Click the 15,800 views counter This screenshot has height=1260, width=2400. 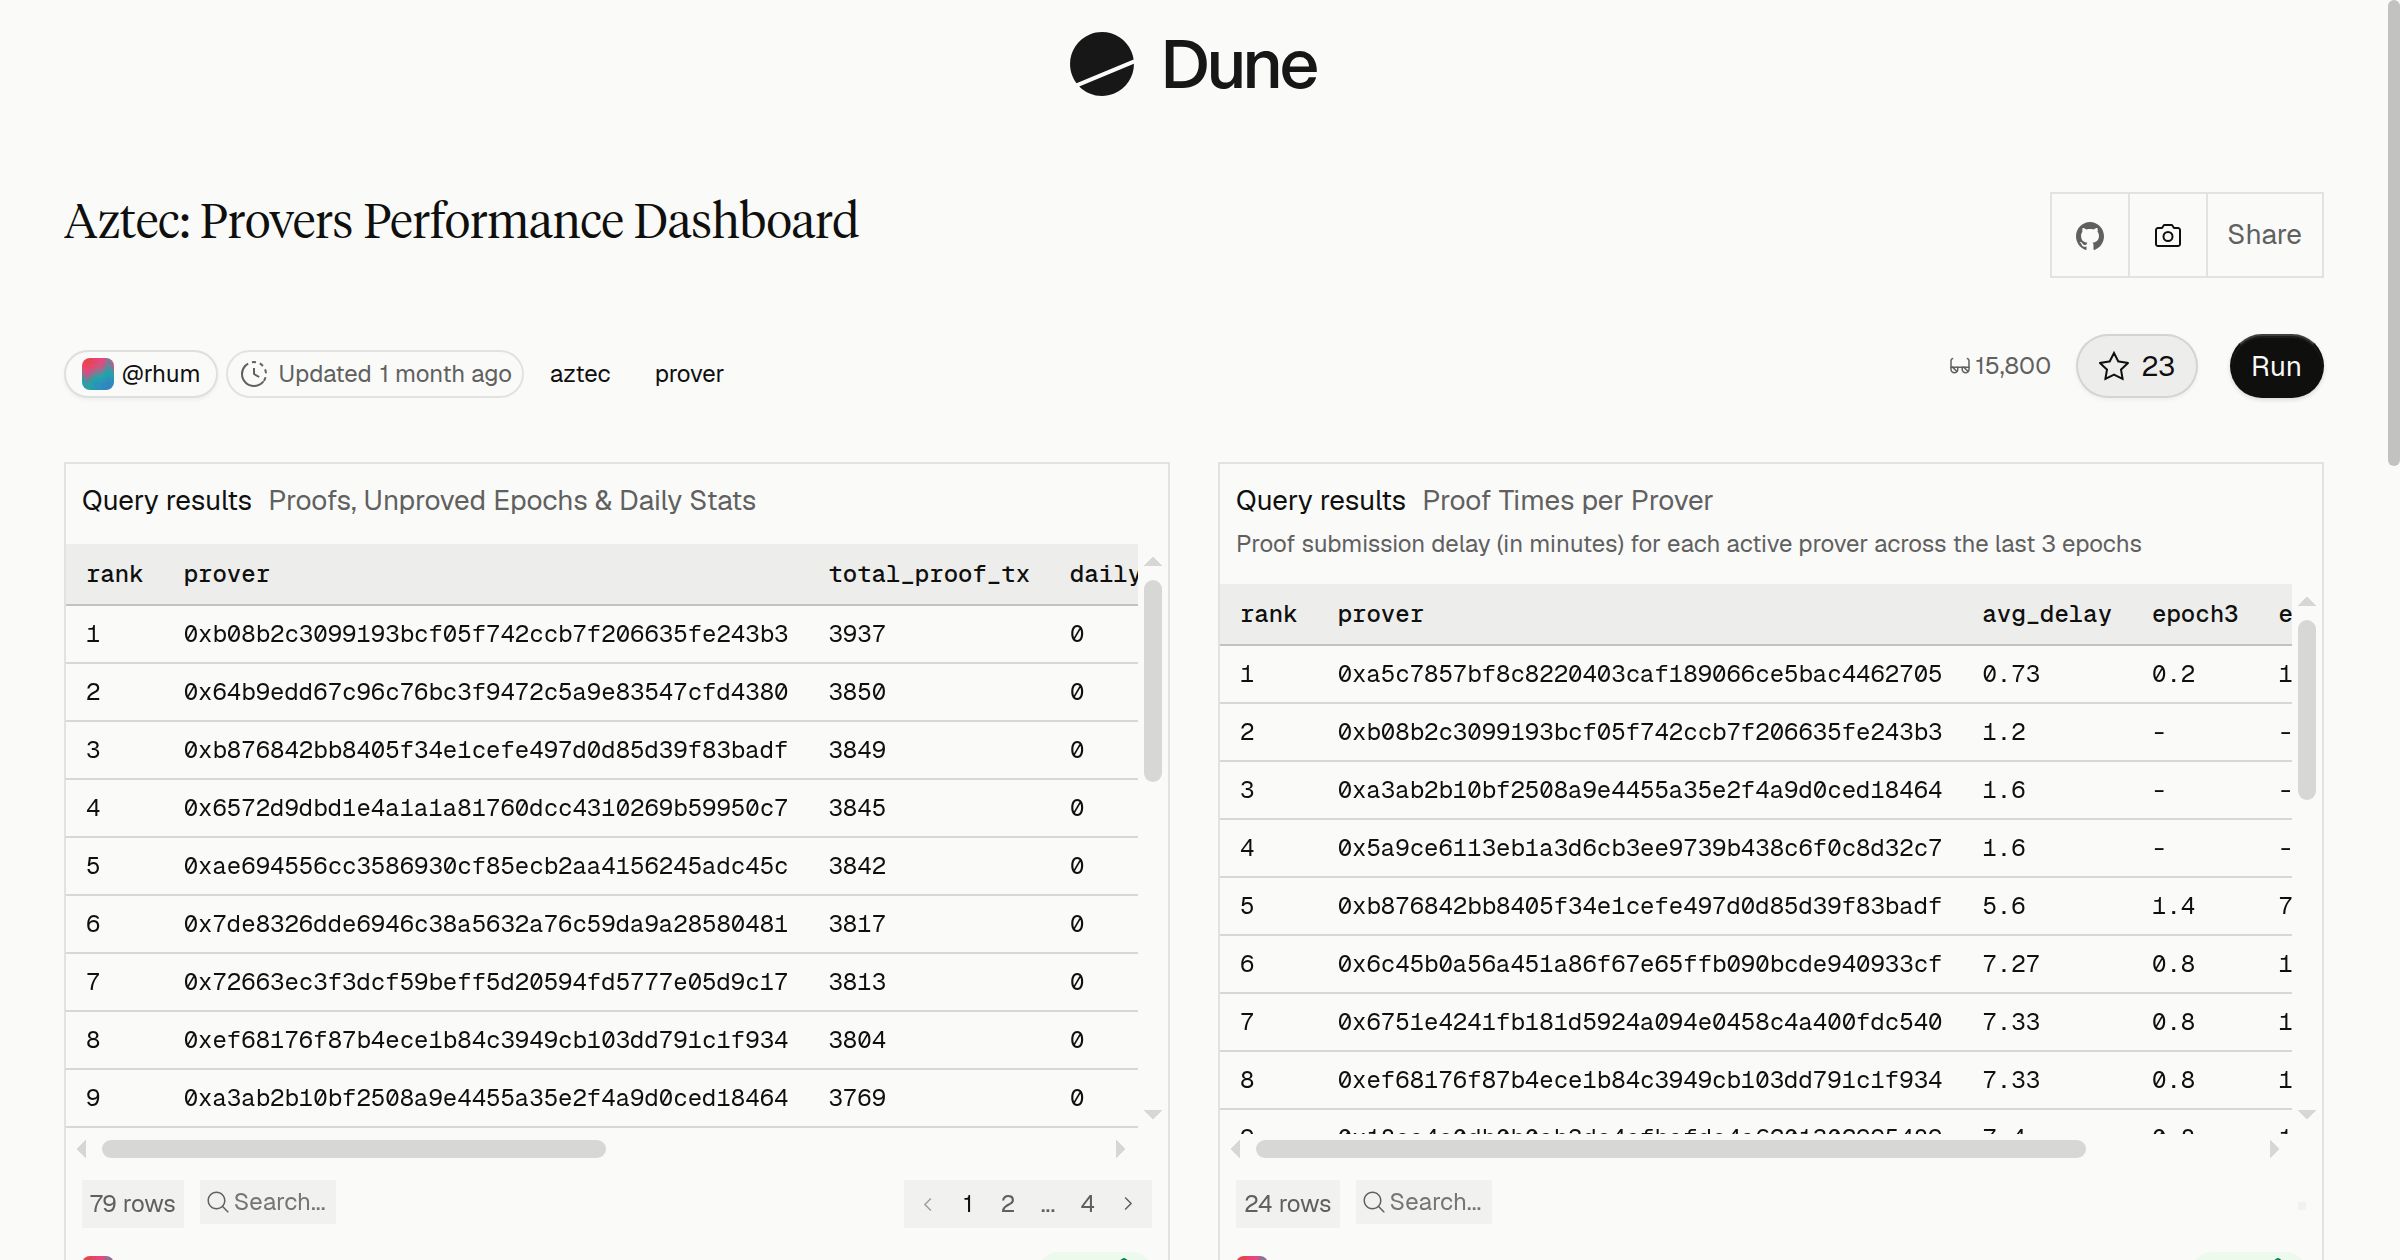(x=2000, y=366)
